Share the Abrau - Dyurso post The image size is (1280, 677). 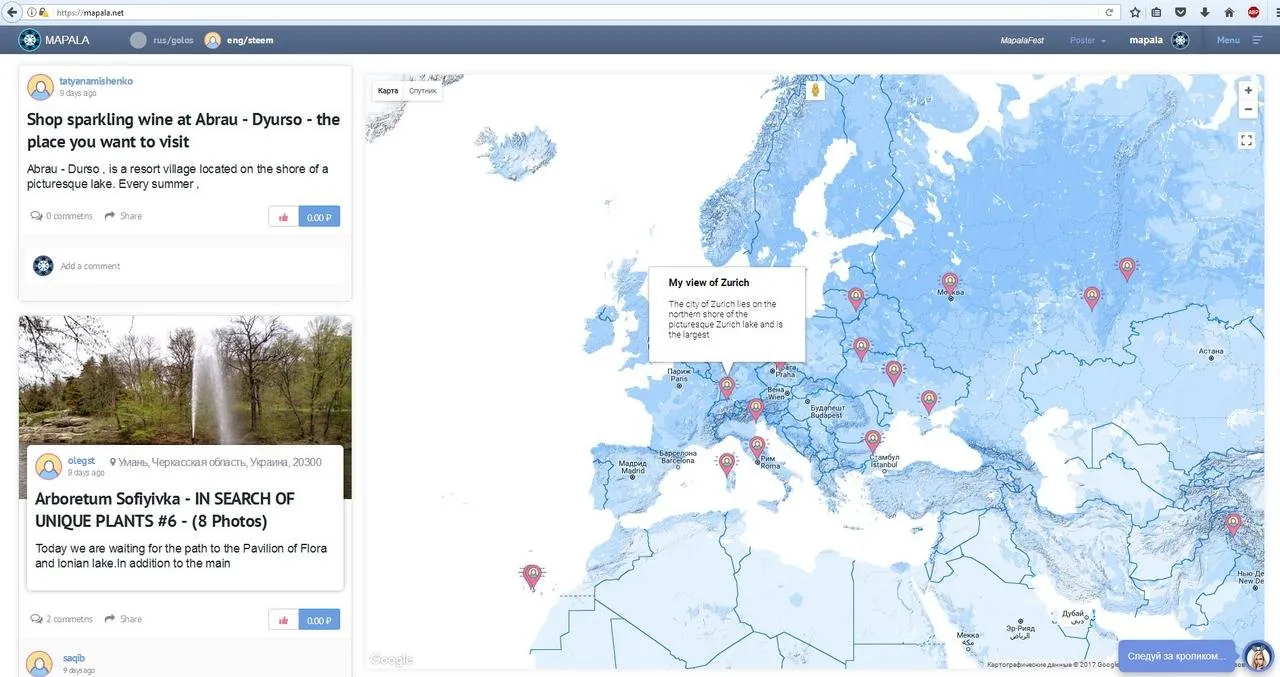click(x=123, y=216)
